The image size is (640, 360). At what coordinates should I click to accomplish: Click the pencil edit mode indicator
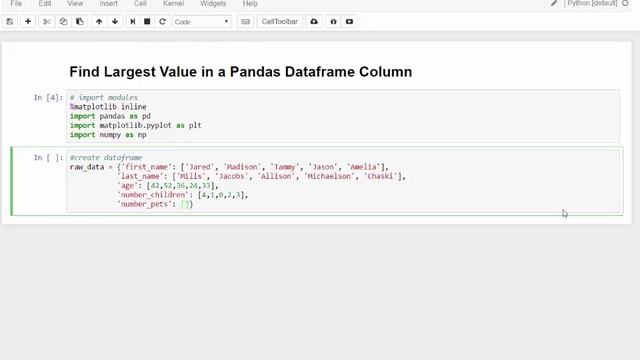[x=553, y=3]
